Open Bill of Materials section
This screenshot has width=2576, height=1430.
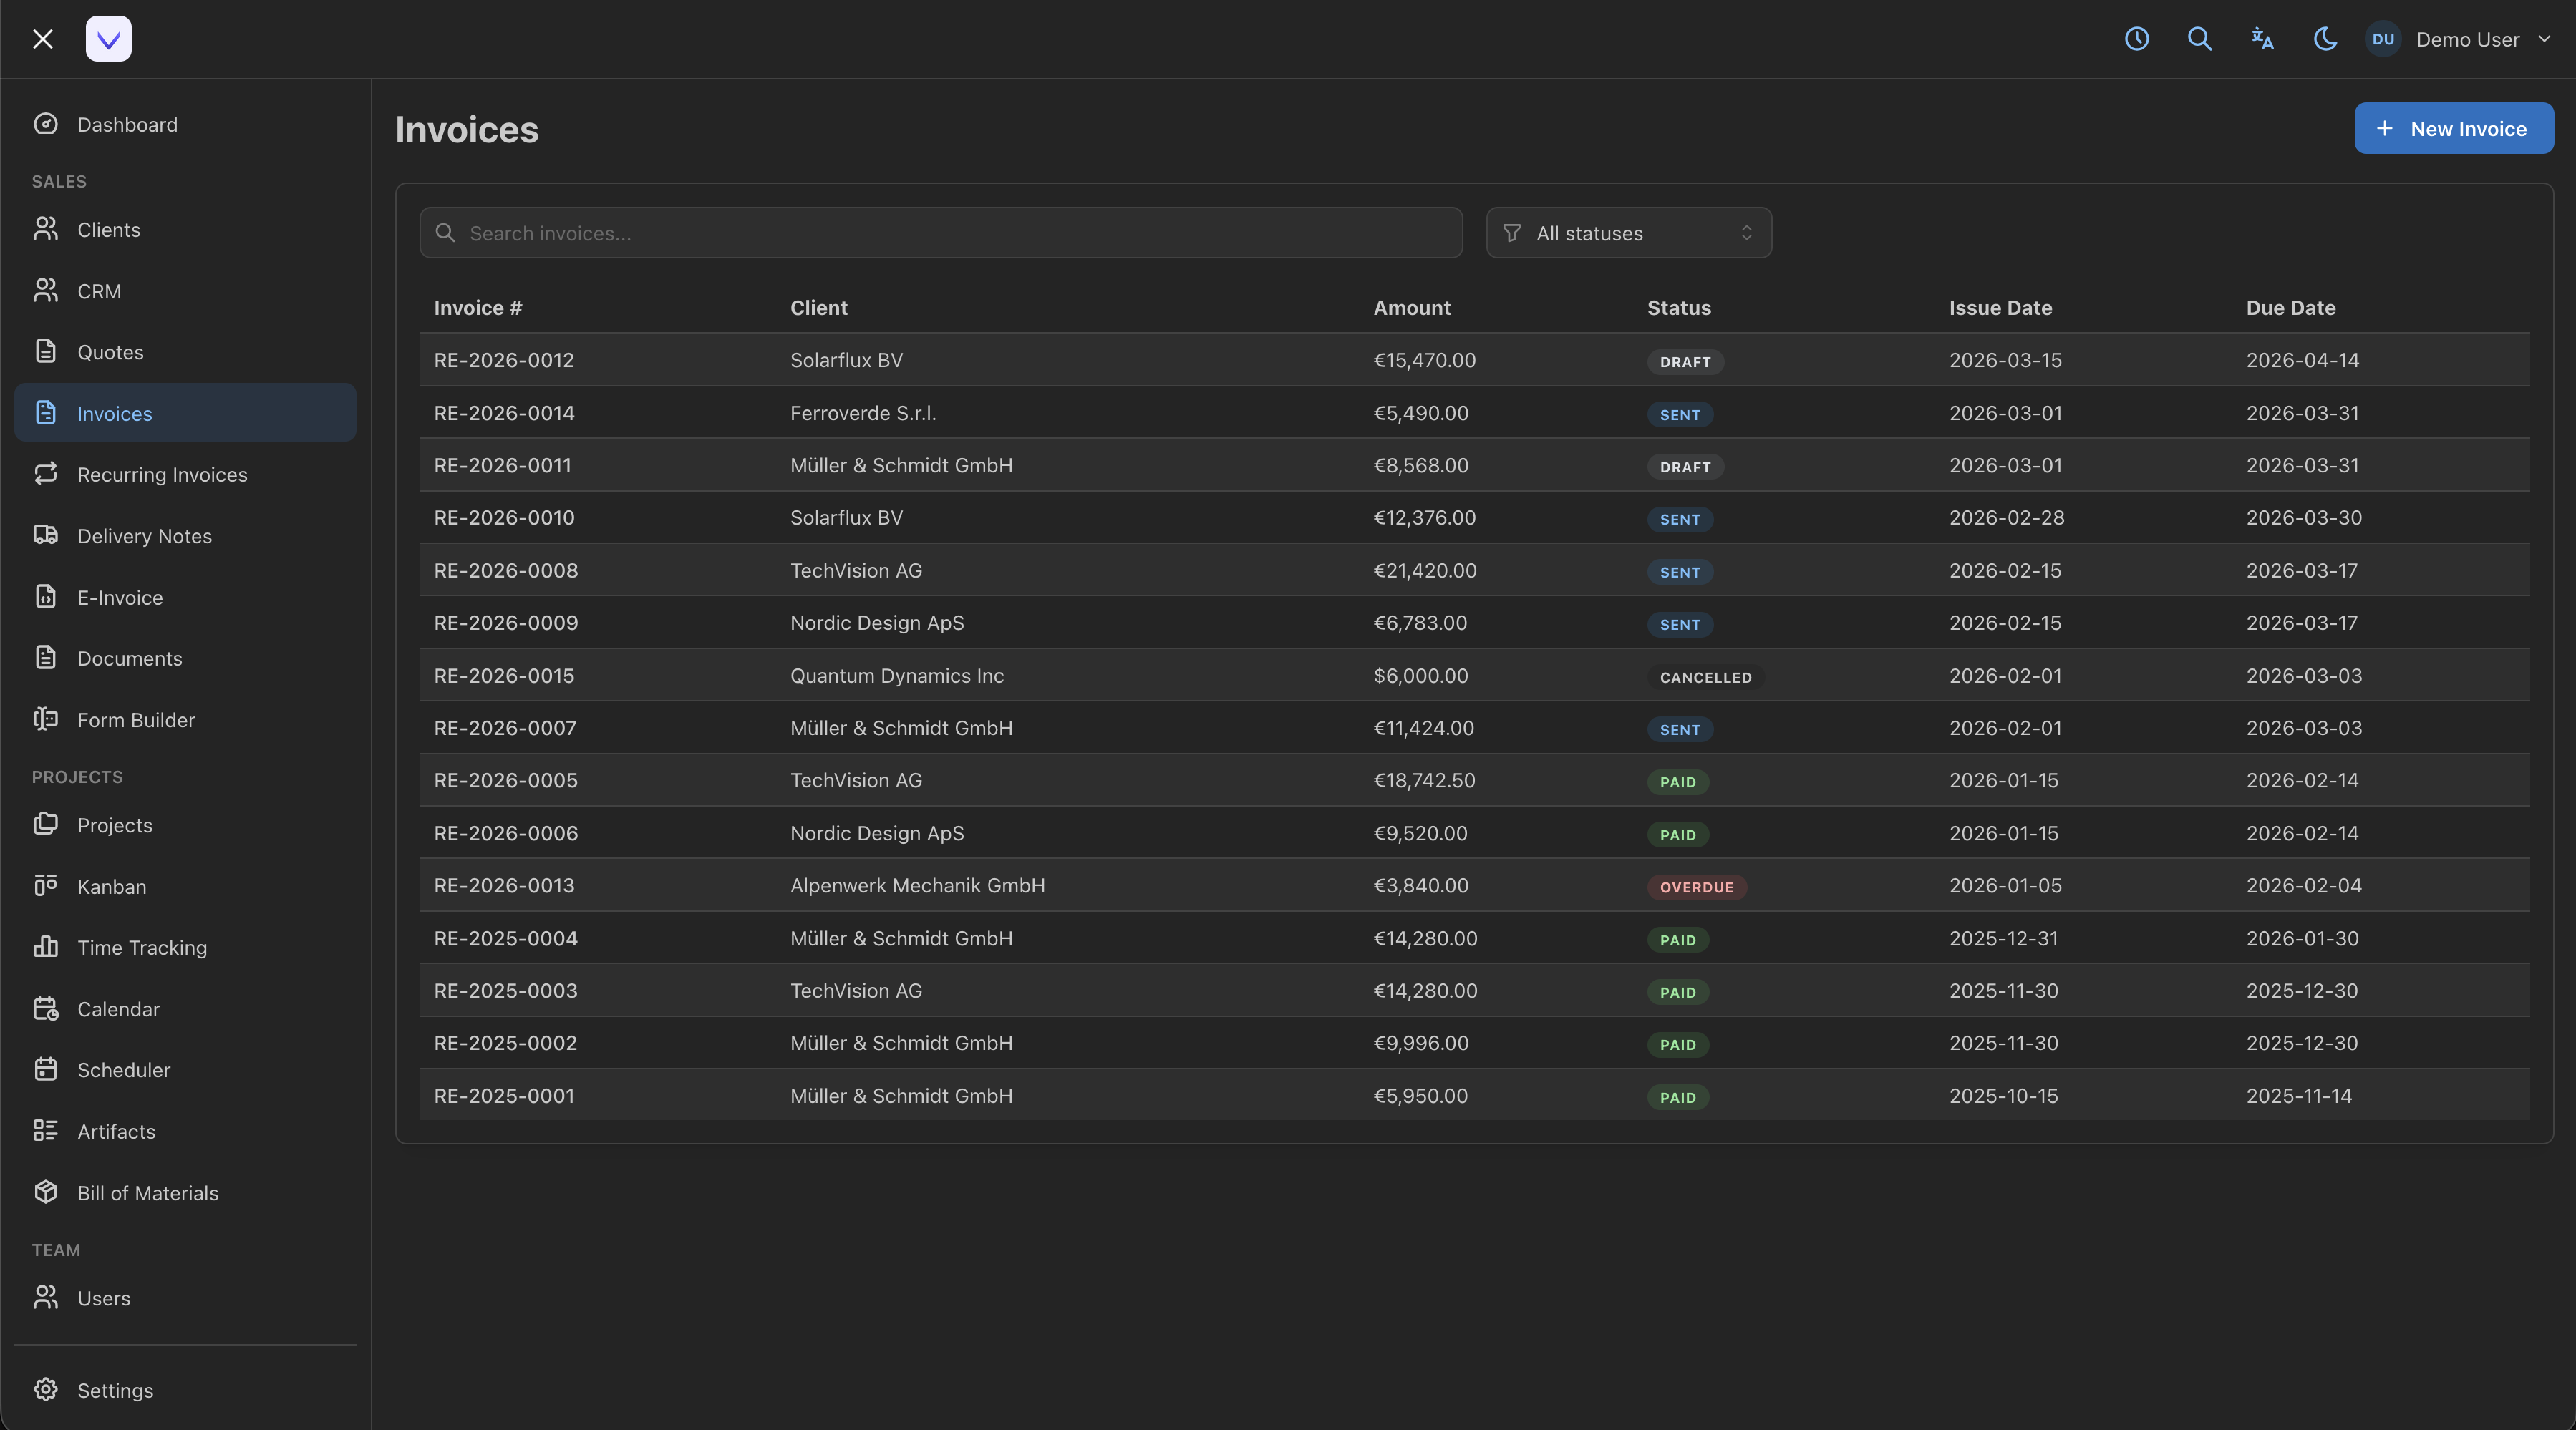coord(147,1192)
